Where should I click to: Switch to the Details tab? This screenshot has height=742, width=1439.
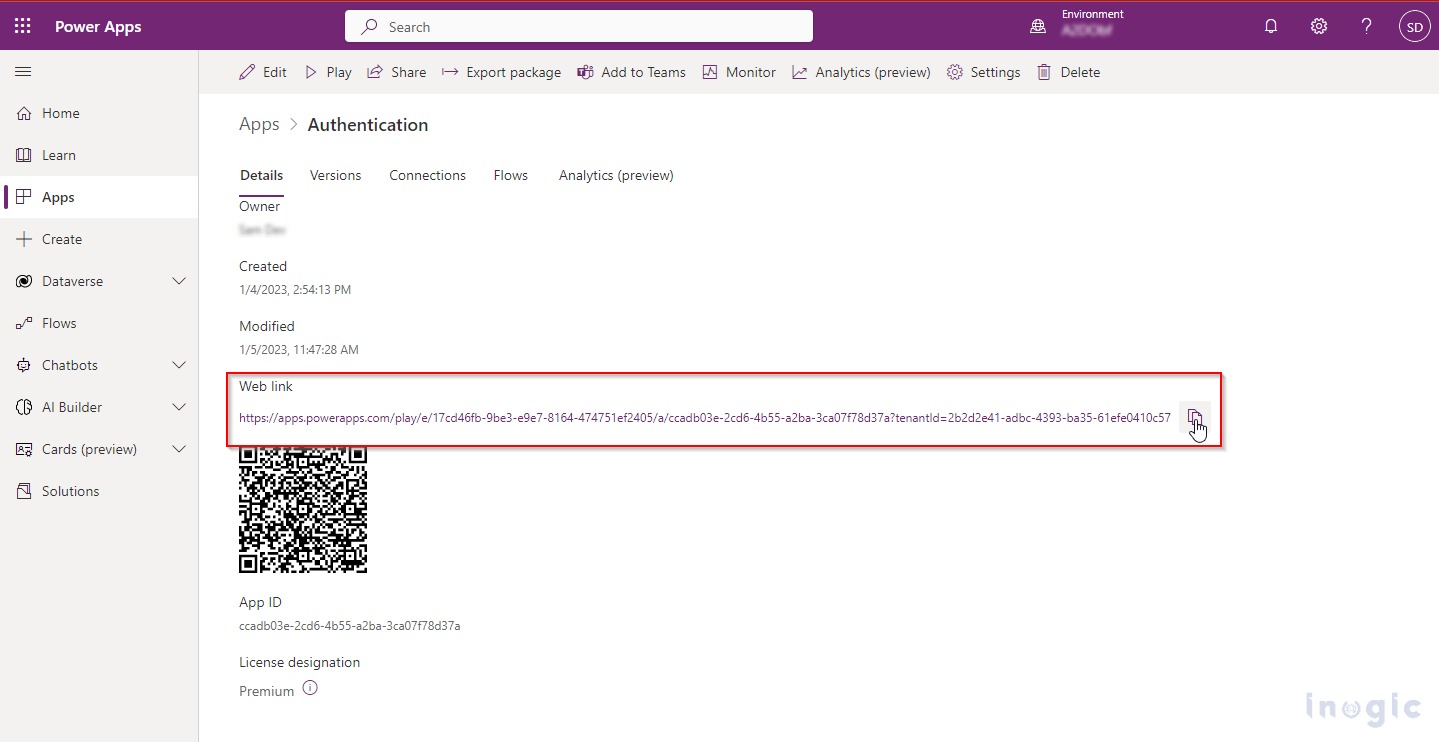pos(261,175)
